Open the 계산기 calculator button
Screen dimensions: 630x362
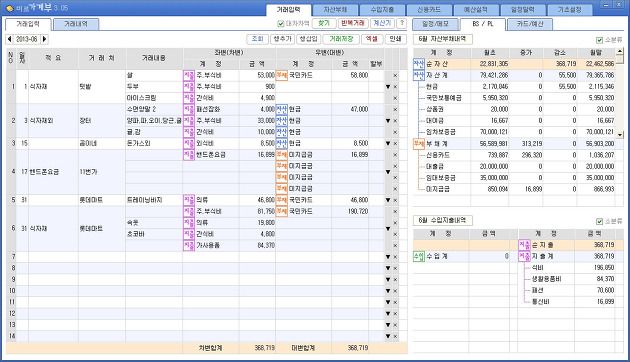[x=382, y=23]
